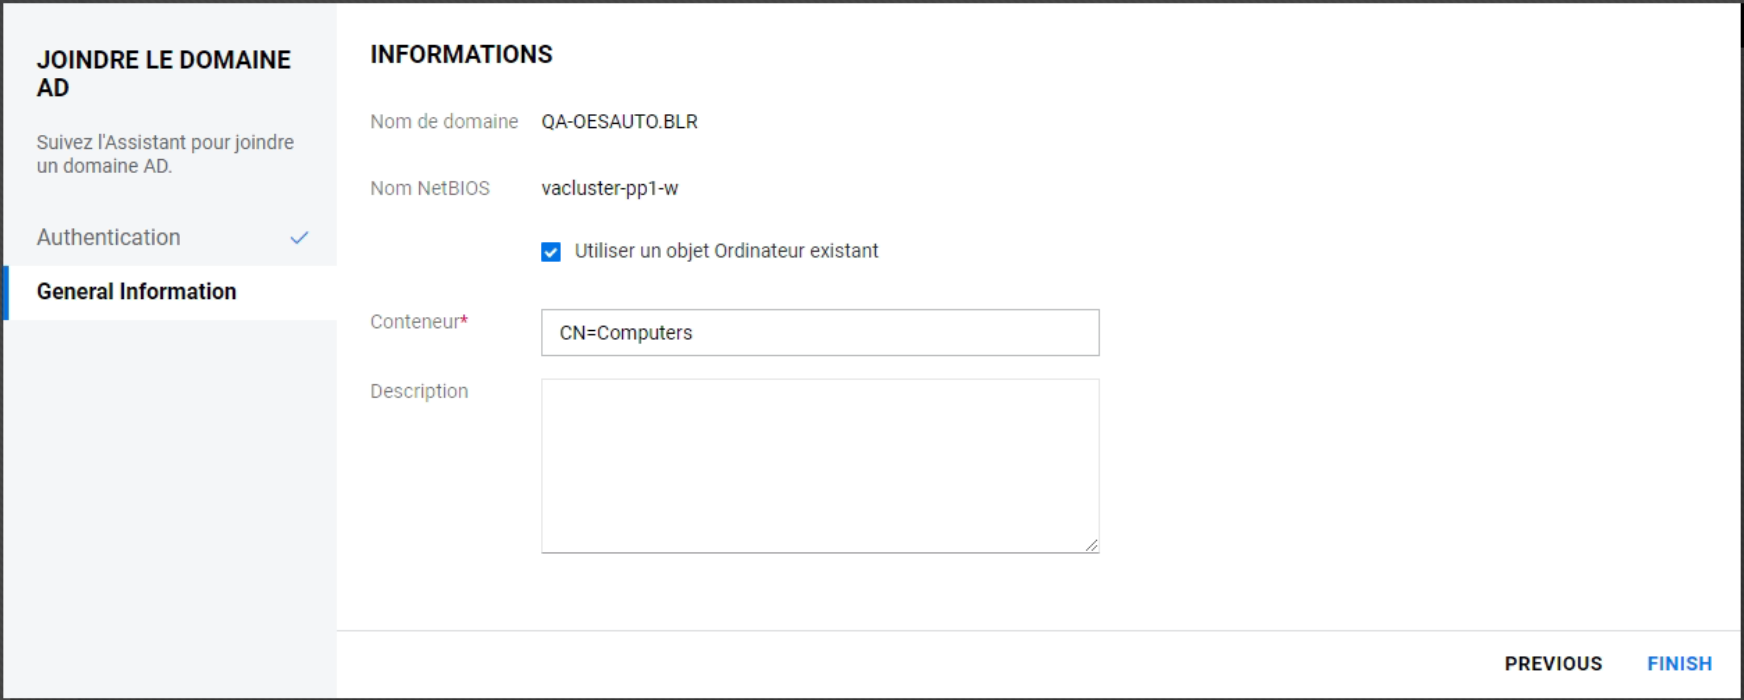This screenshot has width=1744, height=700.
Task: Click the Description box resize handle
Action: (1091, 545)
